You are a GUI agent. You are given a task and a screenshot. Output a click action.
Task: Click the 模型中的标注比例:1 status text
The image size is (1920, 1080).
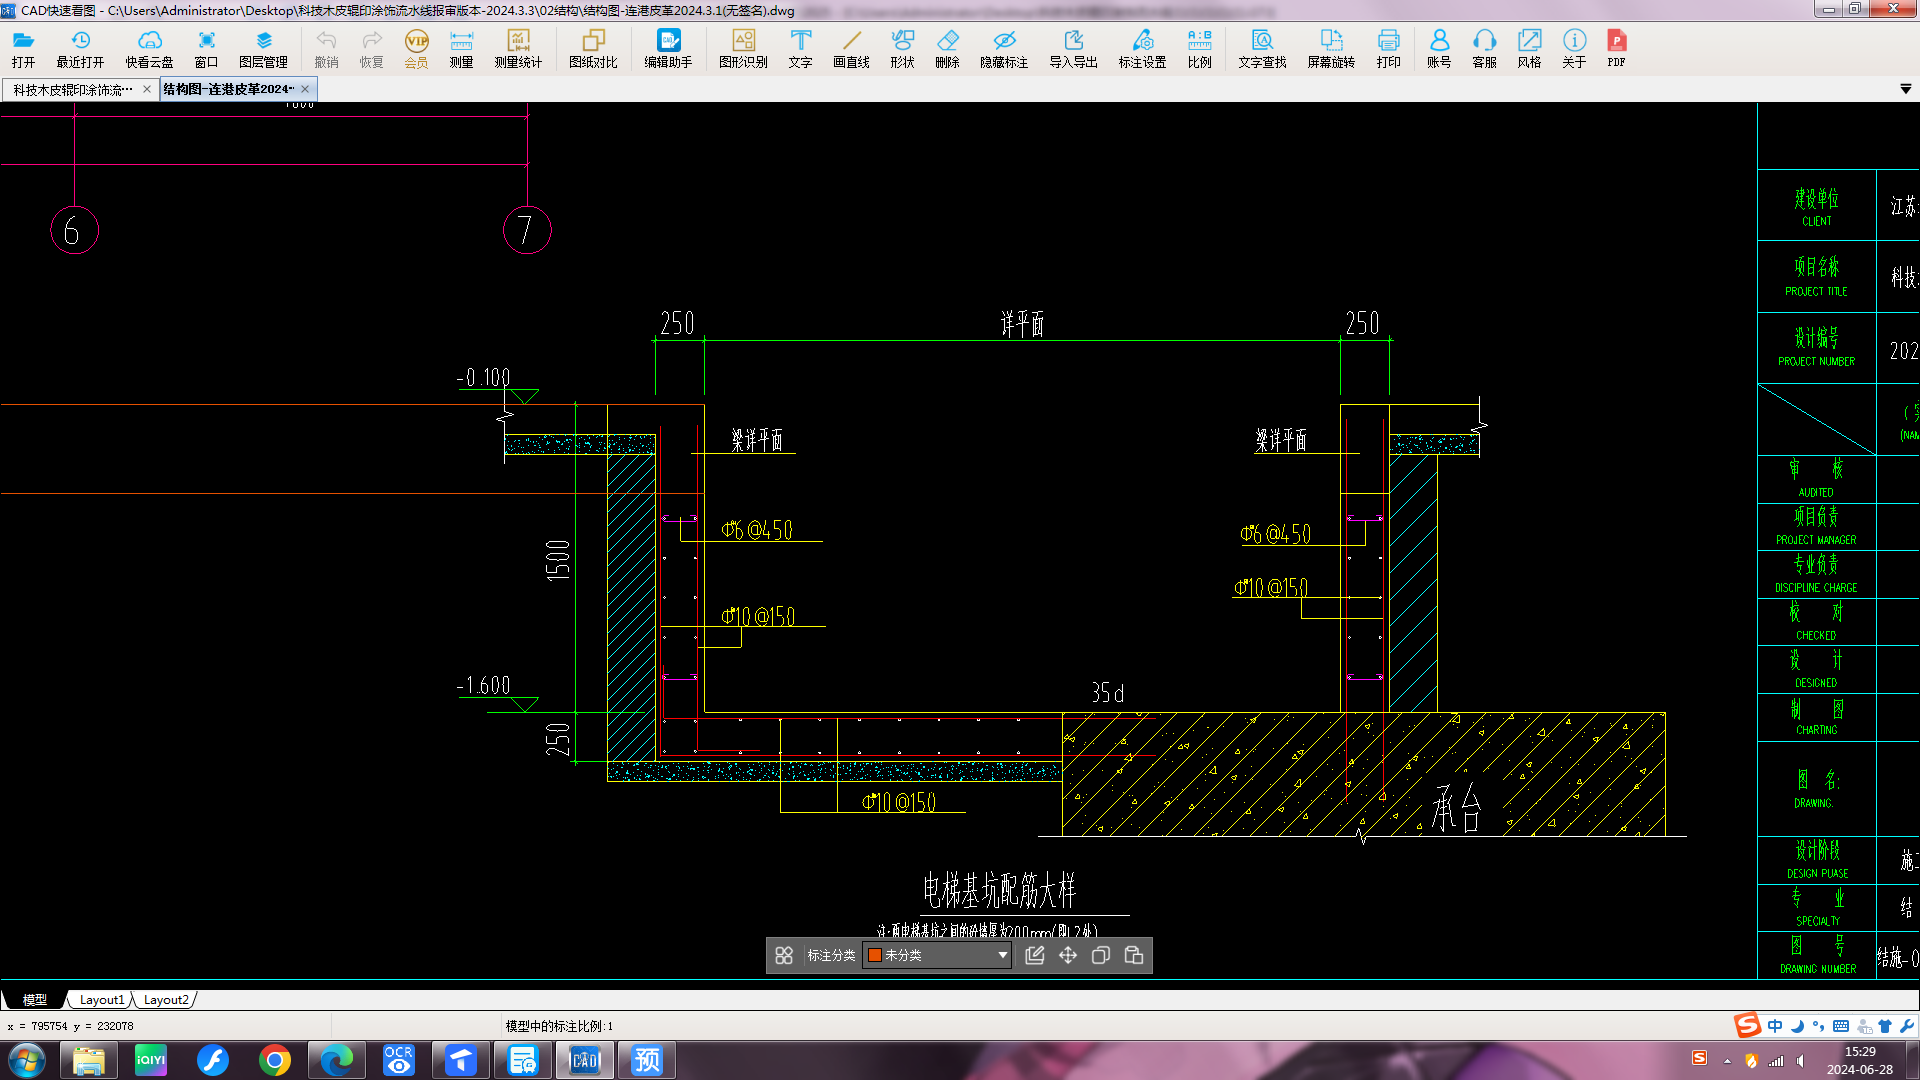tap(559, 1026)
